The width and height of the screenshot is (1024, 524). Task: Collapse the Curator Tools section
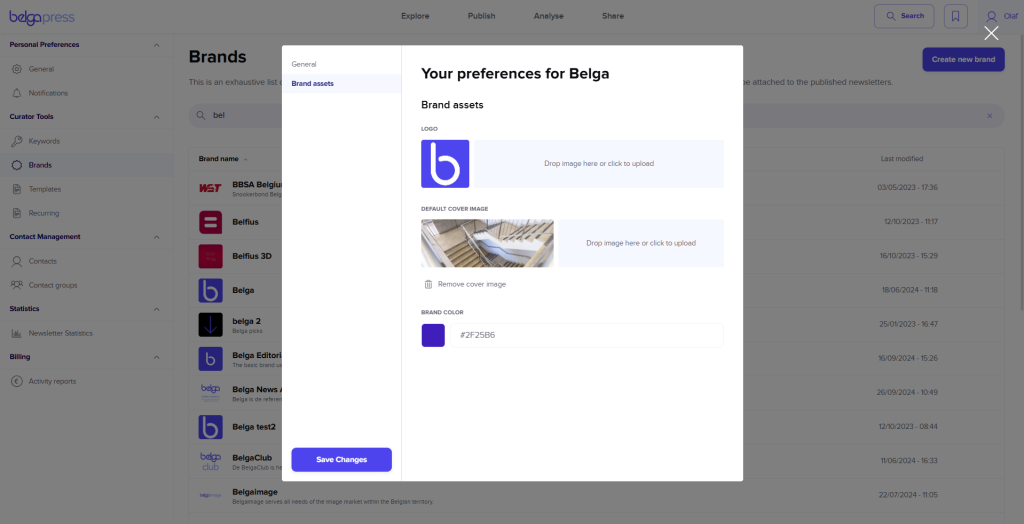(x=156, y=117)
